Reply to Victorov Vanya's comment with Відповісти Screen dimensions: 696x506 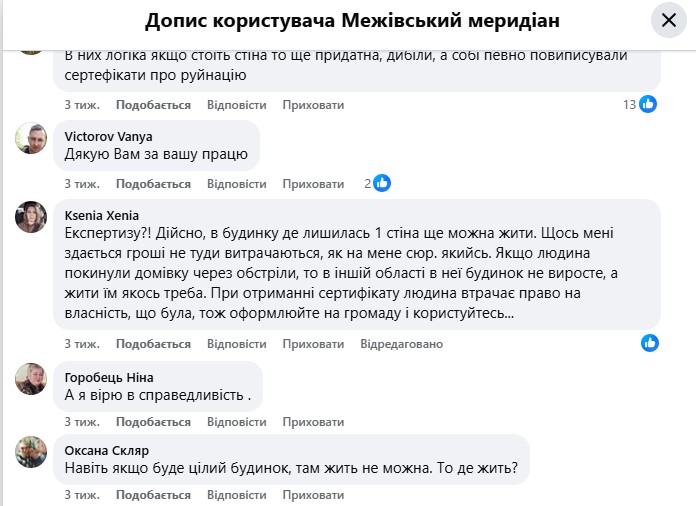[x=236, y=184]
